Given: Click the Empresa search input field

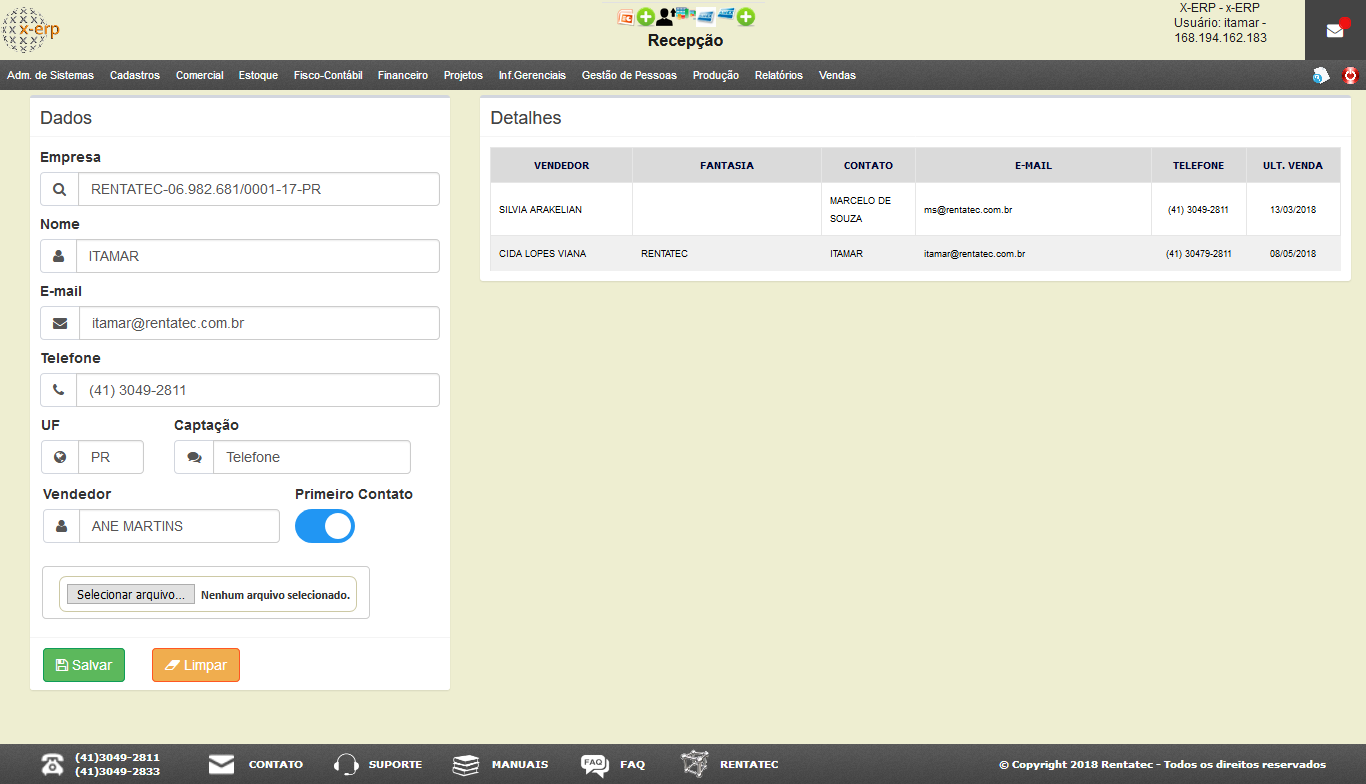Looking at the screenshot, I should 259,189.
